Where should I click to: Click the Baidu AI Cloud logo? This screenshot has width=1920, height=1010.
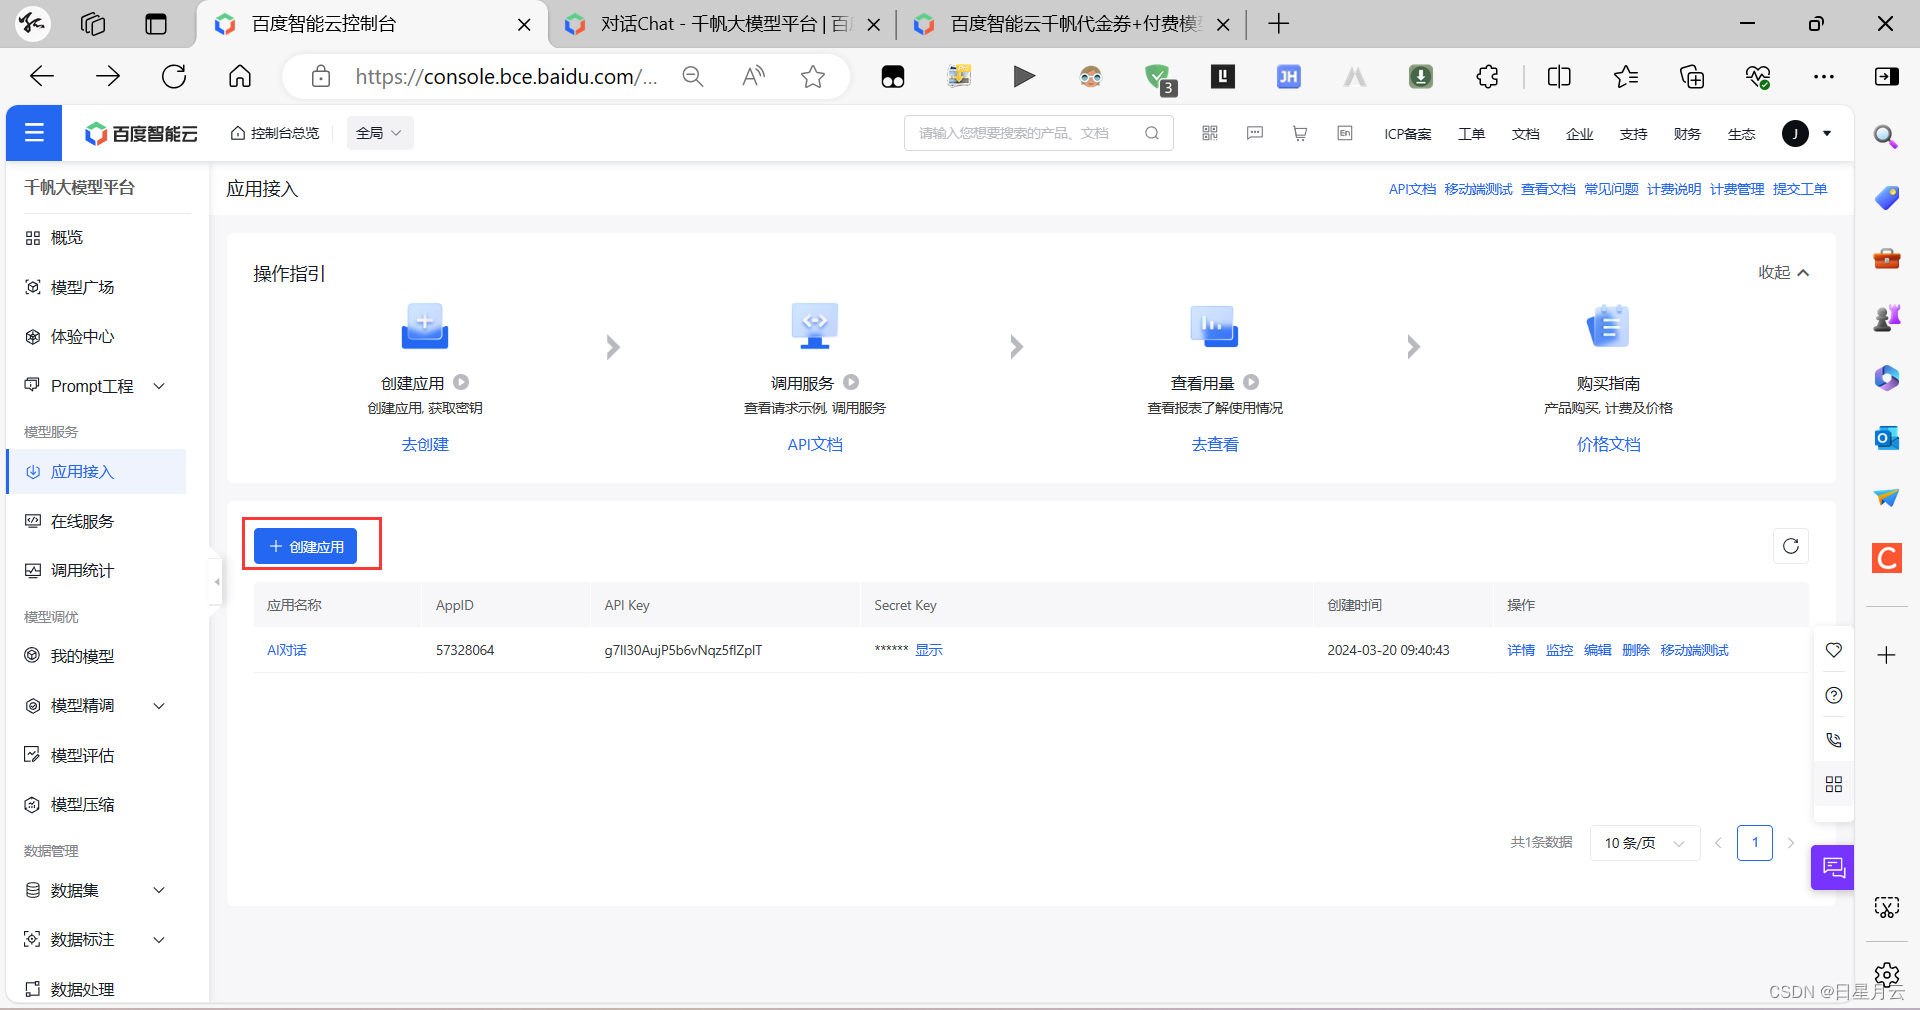141,133
